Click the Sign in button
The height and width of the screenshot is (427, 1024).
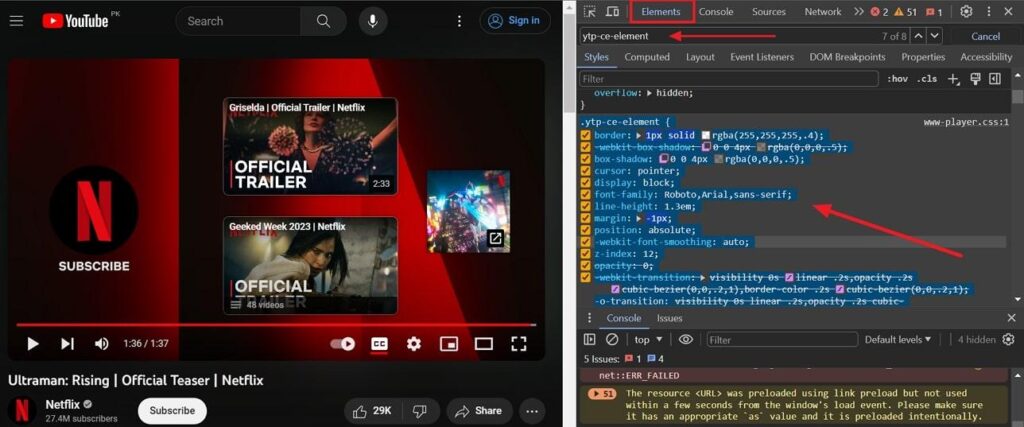pos(515,20)
